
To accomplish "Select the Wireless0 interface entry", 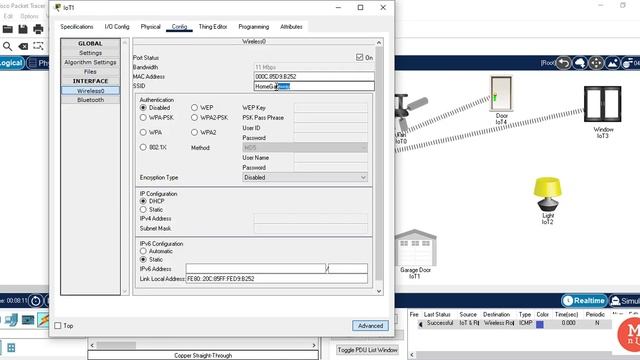I will point(91,91).
